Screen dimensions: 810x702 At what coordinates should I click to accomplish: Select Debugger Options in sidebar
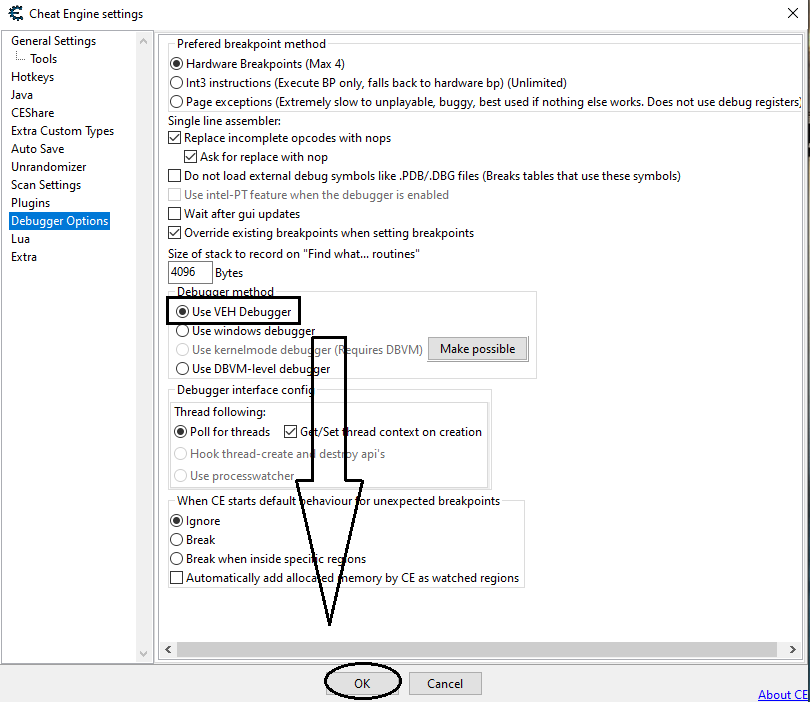click(59, 221)
